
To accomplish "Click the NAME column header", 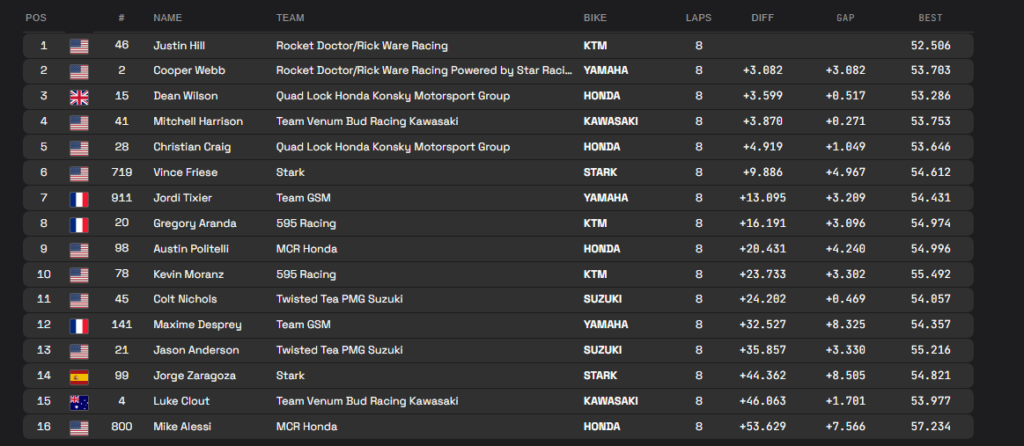I will (168, 18).
